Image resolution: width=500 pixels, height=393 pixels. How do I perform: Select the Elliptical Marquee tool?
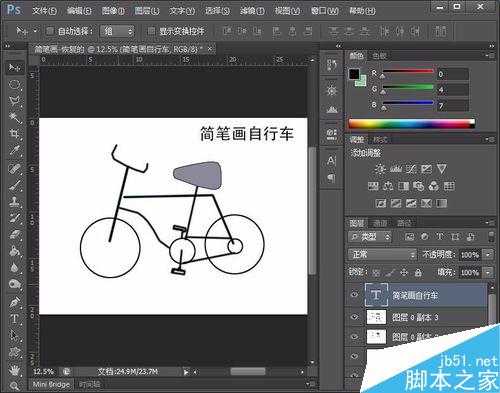14,84
